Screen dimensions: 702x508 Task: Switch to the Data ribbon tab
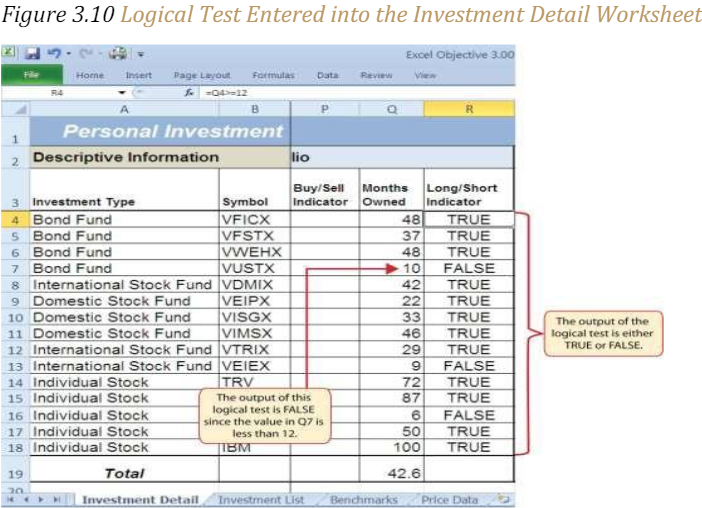coord(328,75)
